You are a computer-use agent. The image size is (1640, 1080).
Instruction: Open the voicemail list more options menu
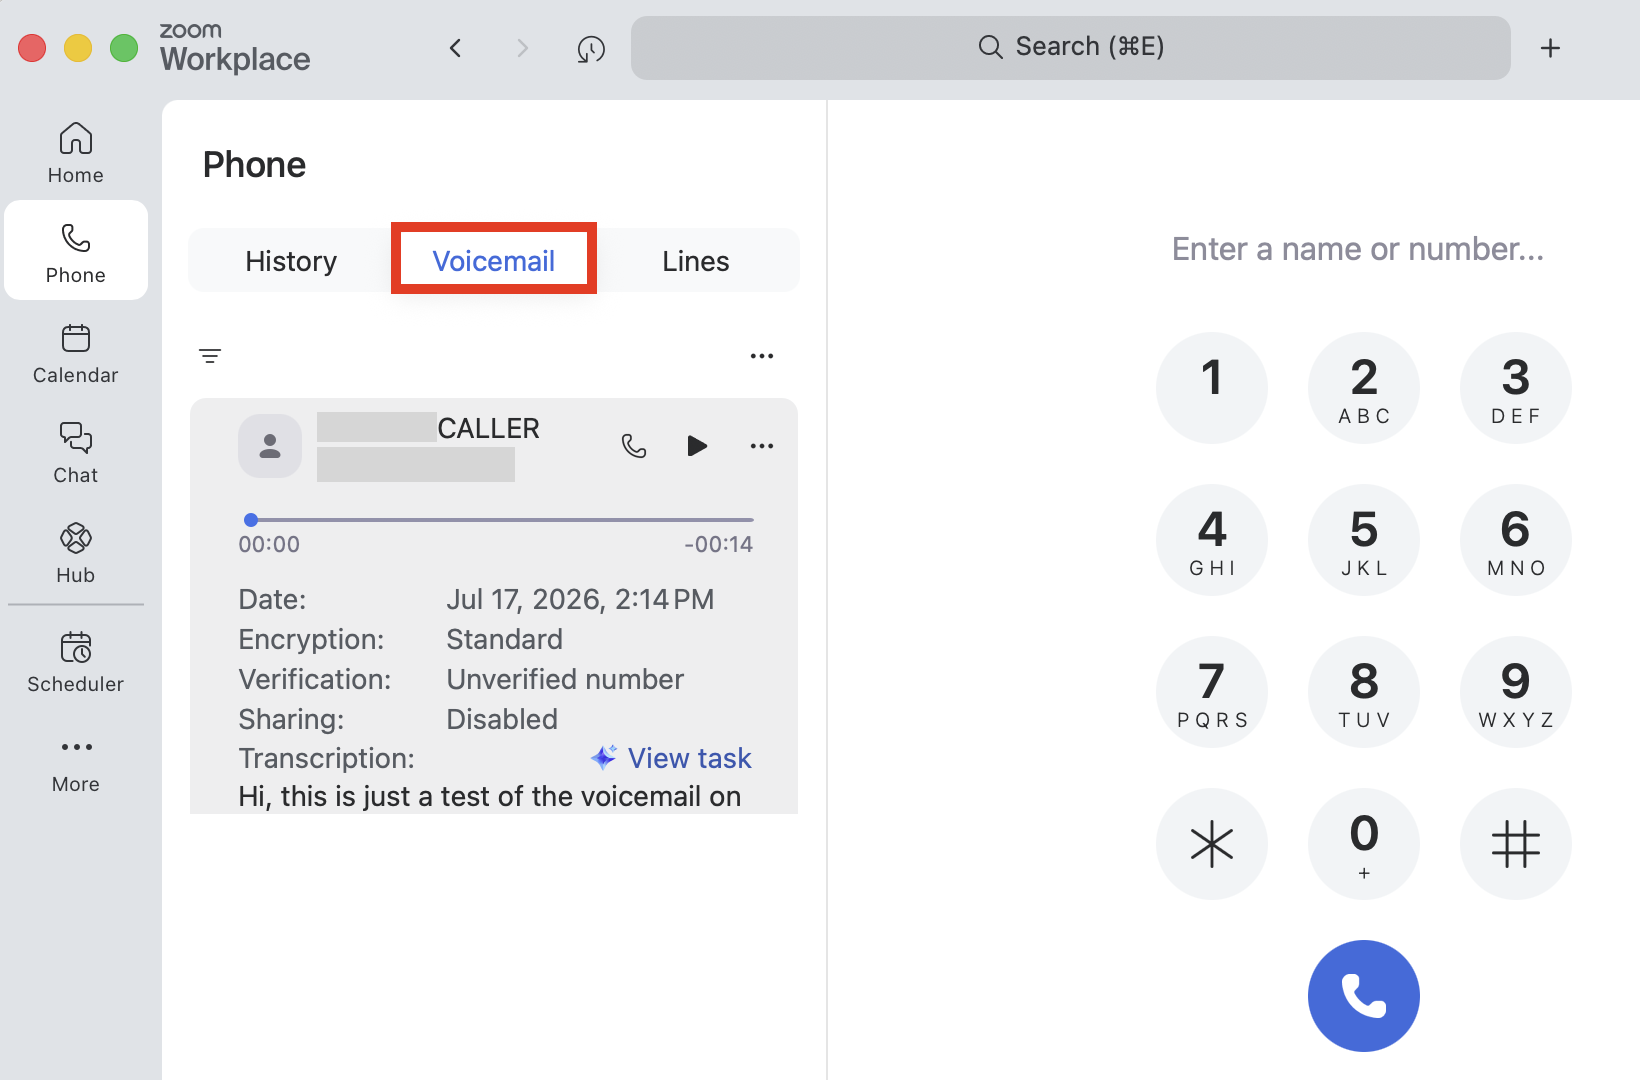tap(762, 356)
